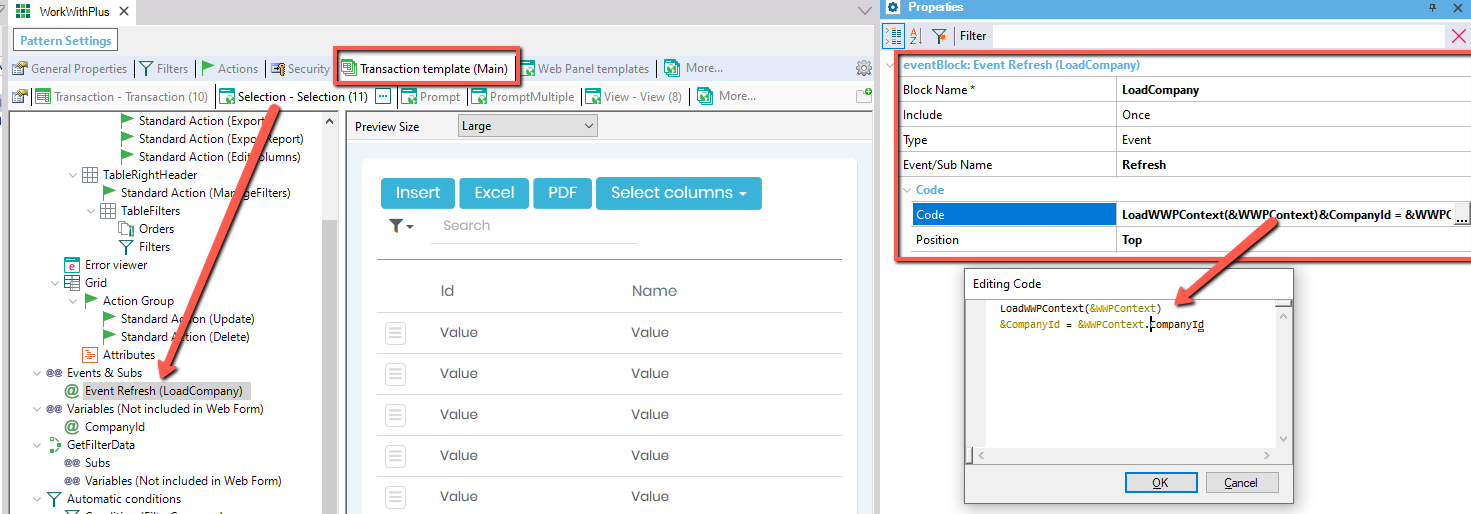Open the Code editor ellipsis button
1471x514 pixels.
(x=1461, y=214)
